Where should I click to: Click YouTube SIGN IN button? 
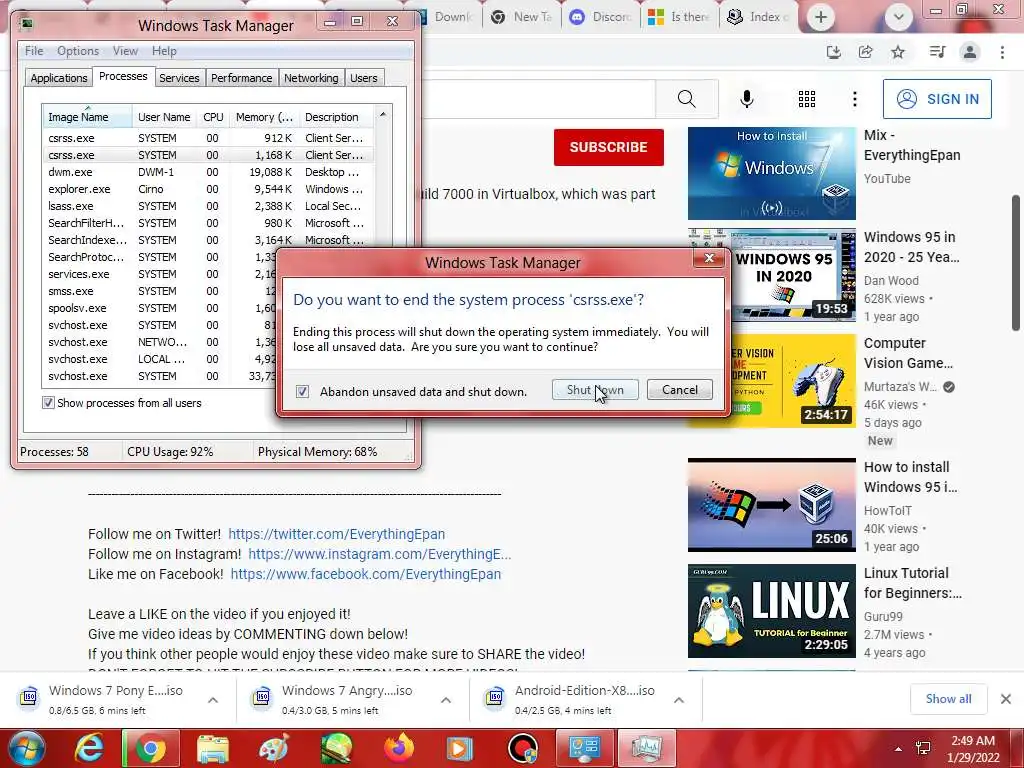[x=937, y=99]
